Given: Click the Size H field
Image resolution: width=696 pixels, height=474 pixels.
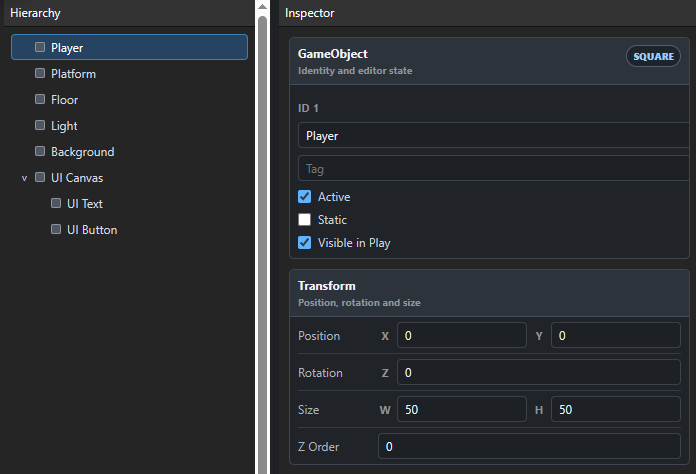Looking at the screenshot, I should [x=616, y=409].
